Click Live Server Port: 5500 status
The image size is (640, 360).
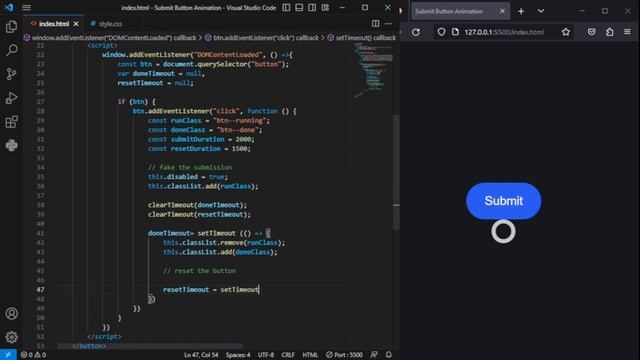coord(344,355)
